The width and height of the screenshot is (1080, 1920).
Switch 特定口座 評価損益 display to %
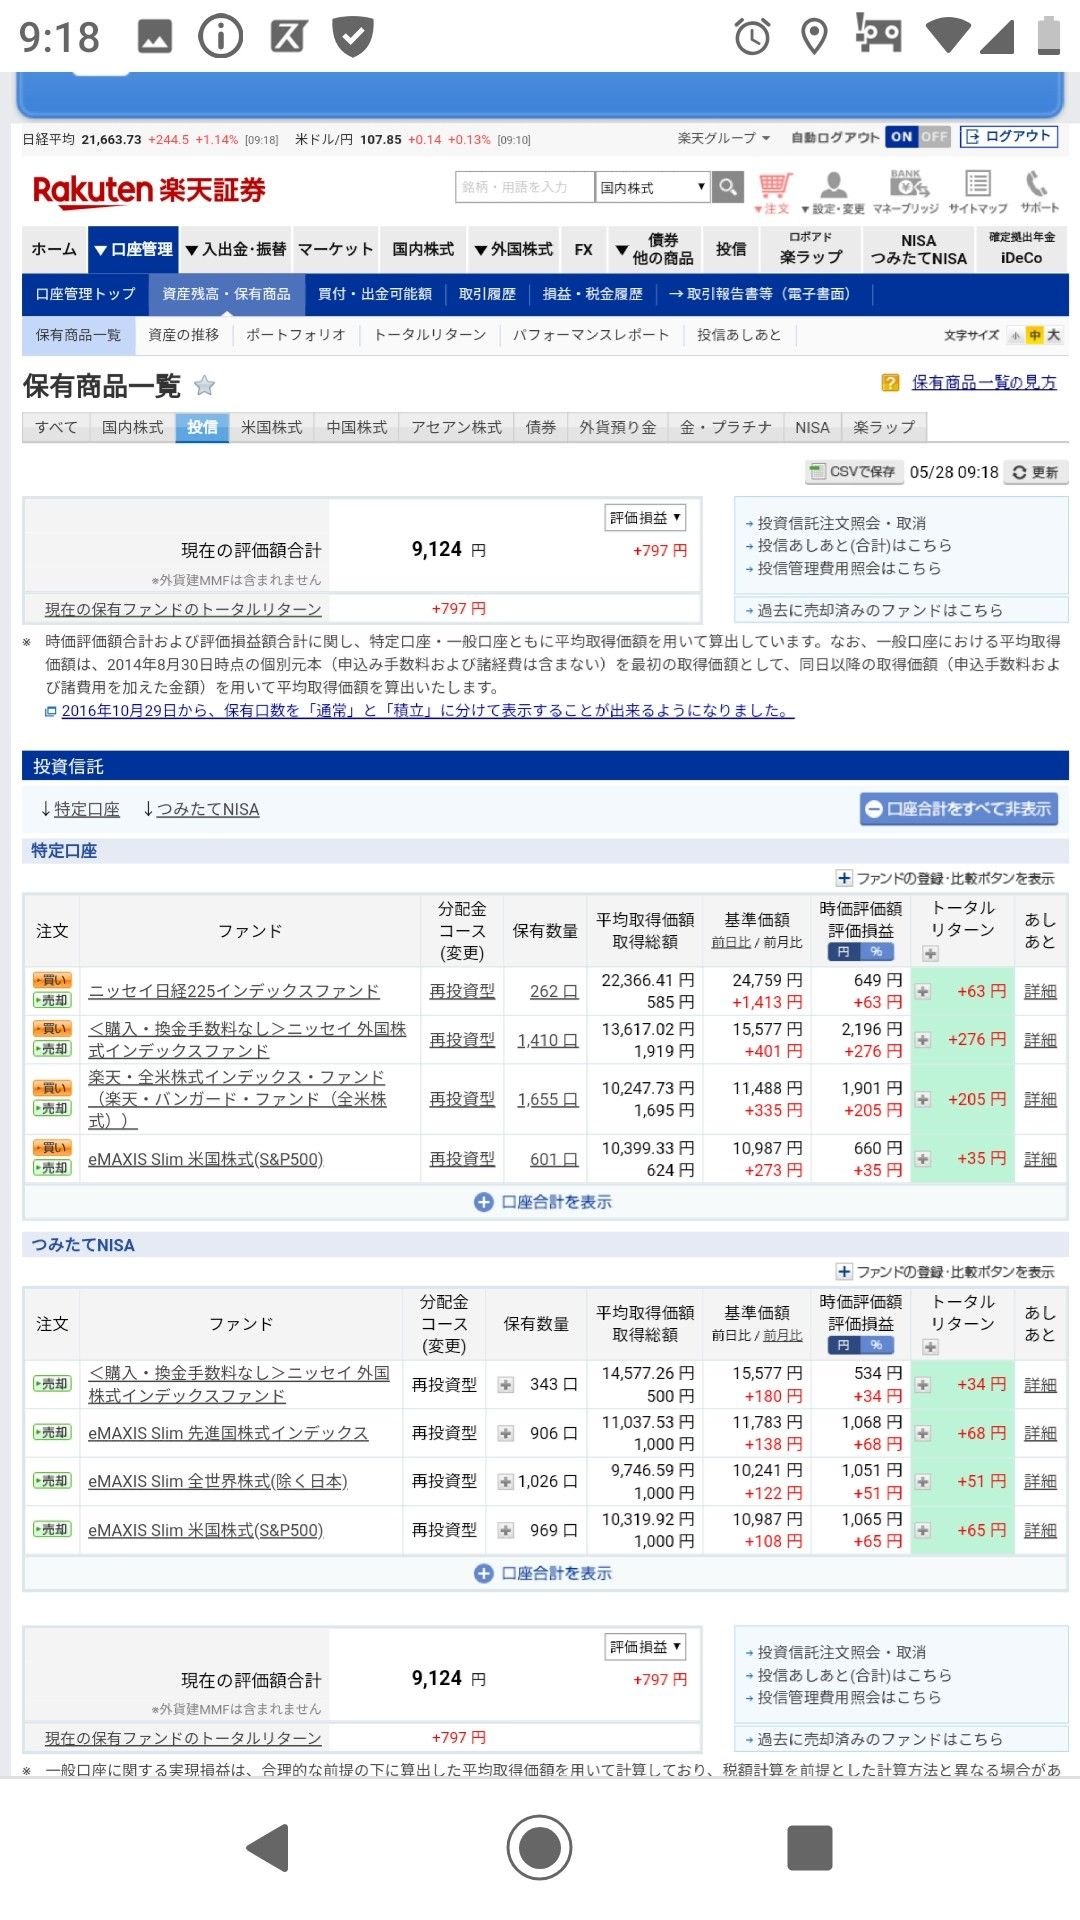pos(877,952)
